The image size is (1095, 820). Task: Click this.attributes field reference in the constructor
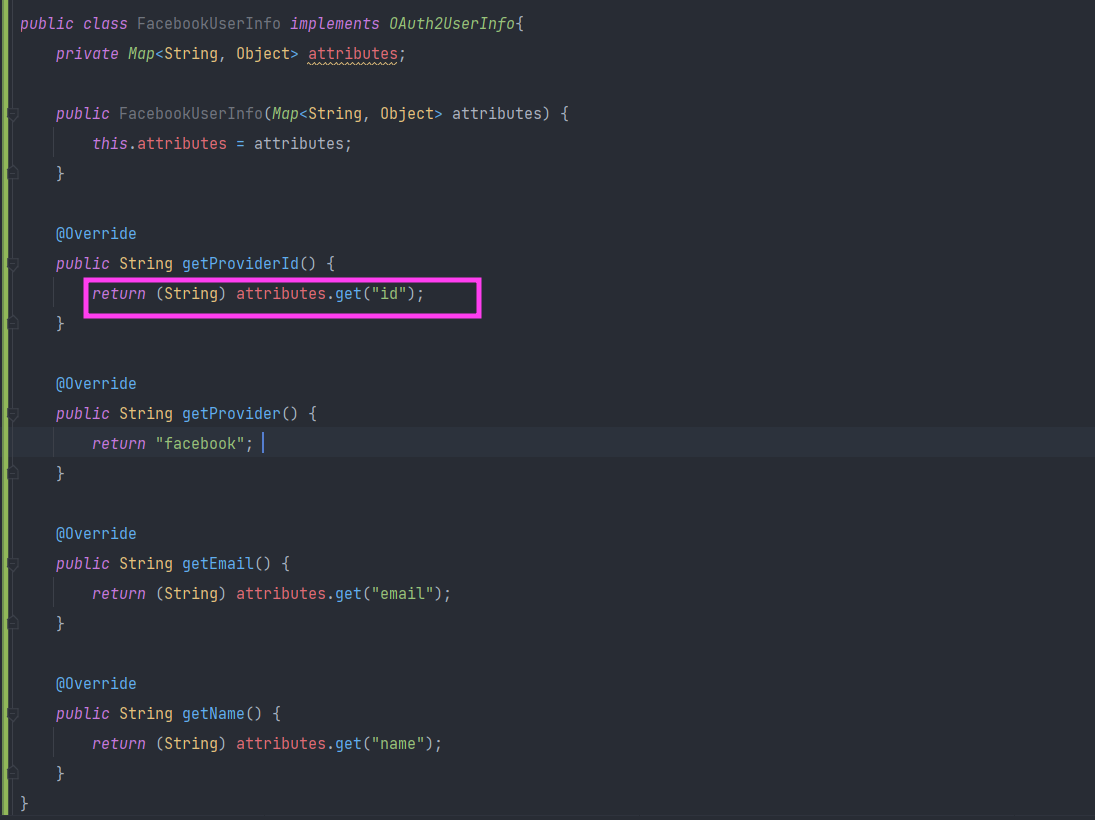click(x=182, y=144)
